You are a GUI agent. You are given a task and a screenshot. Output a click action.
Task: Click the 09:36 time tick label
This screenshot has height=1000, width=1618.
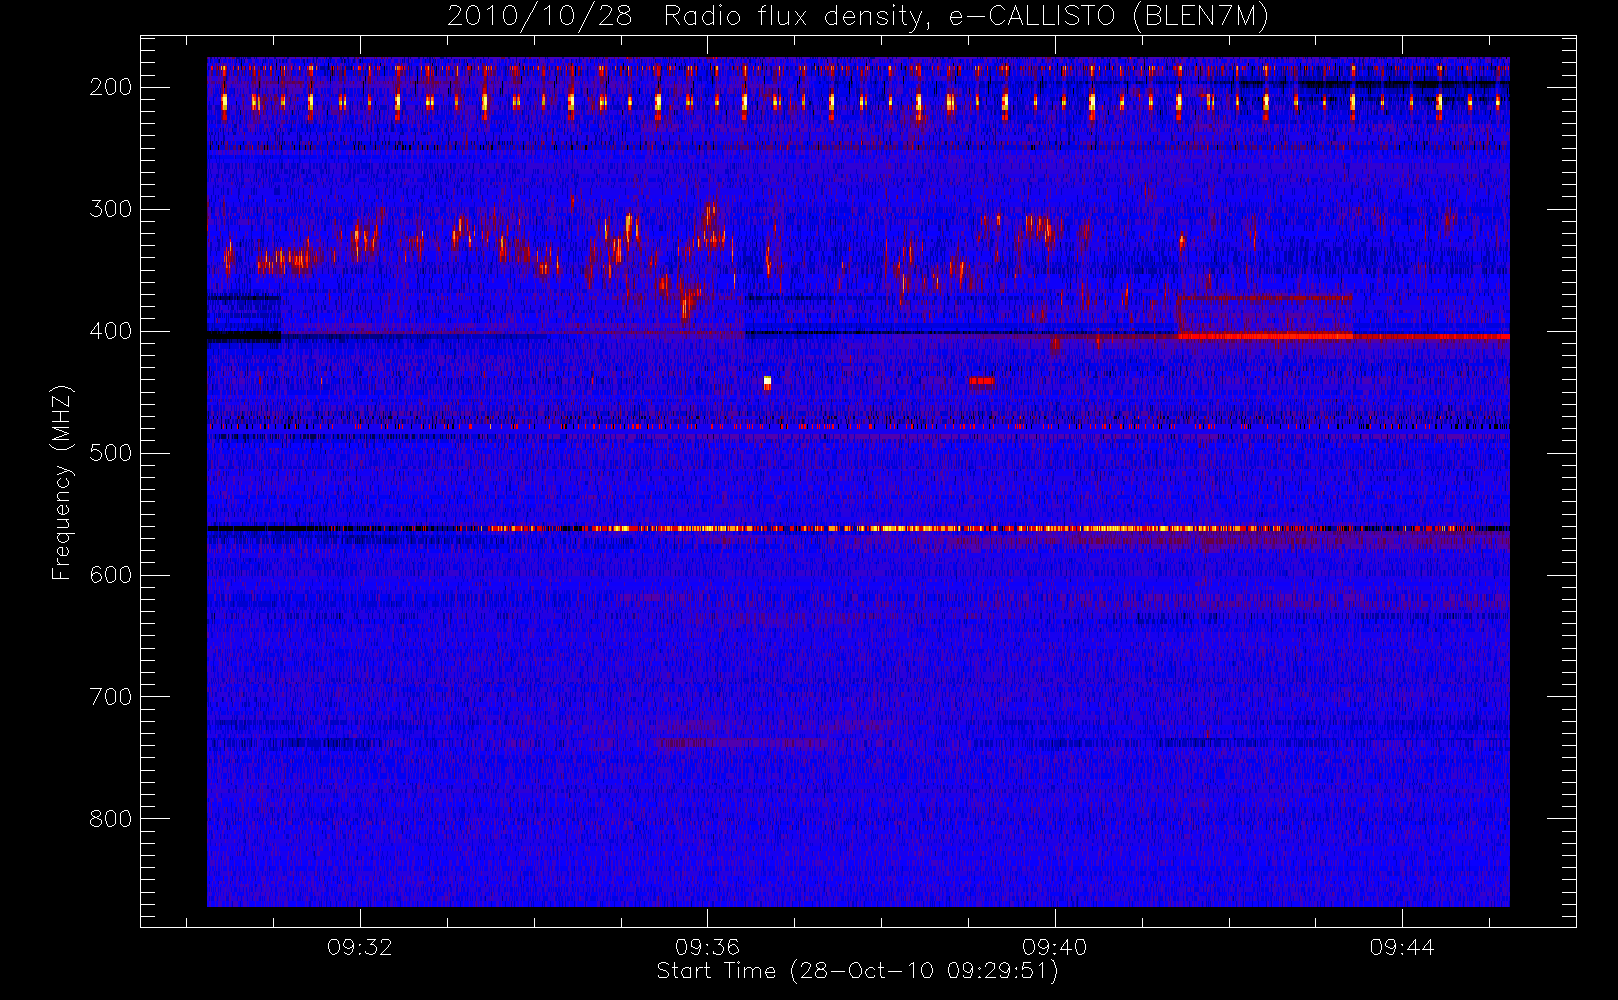tap(707, 947)
